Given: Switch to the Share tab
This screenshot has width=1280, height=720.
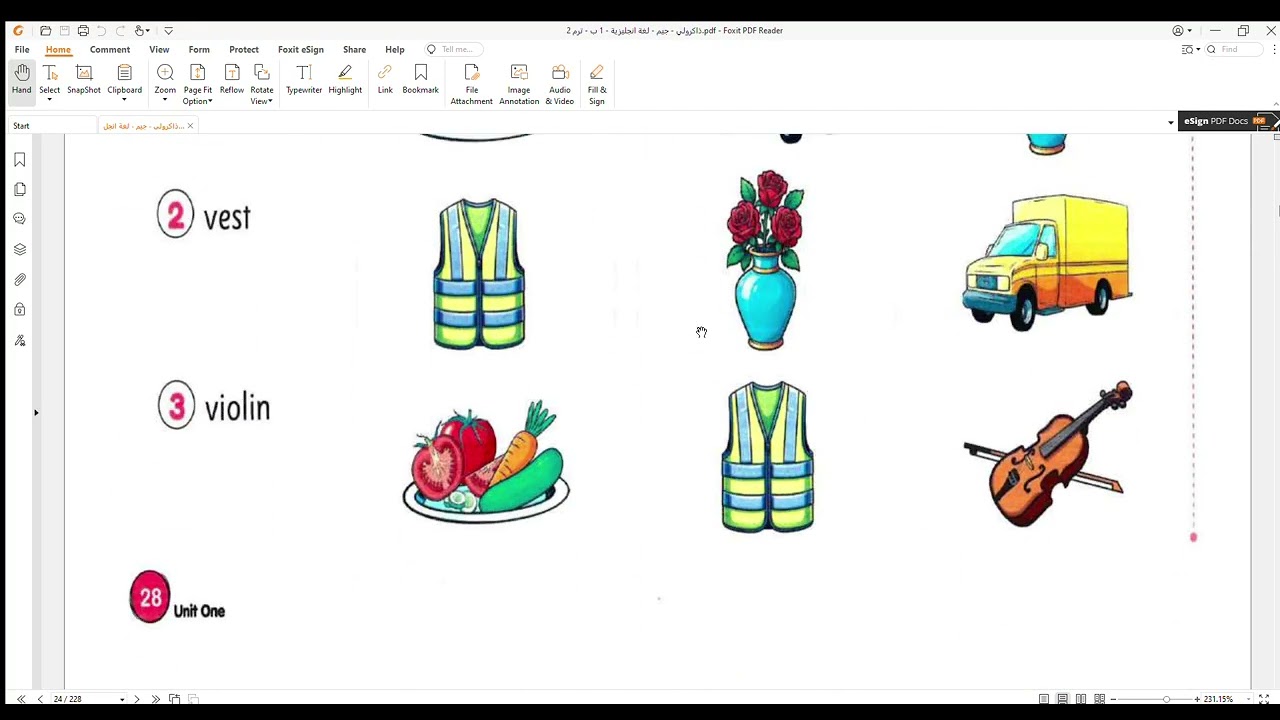Looking at the screenshot, I should 354,49.
